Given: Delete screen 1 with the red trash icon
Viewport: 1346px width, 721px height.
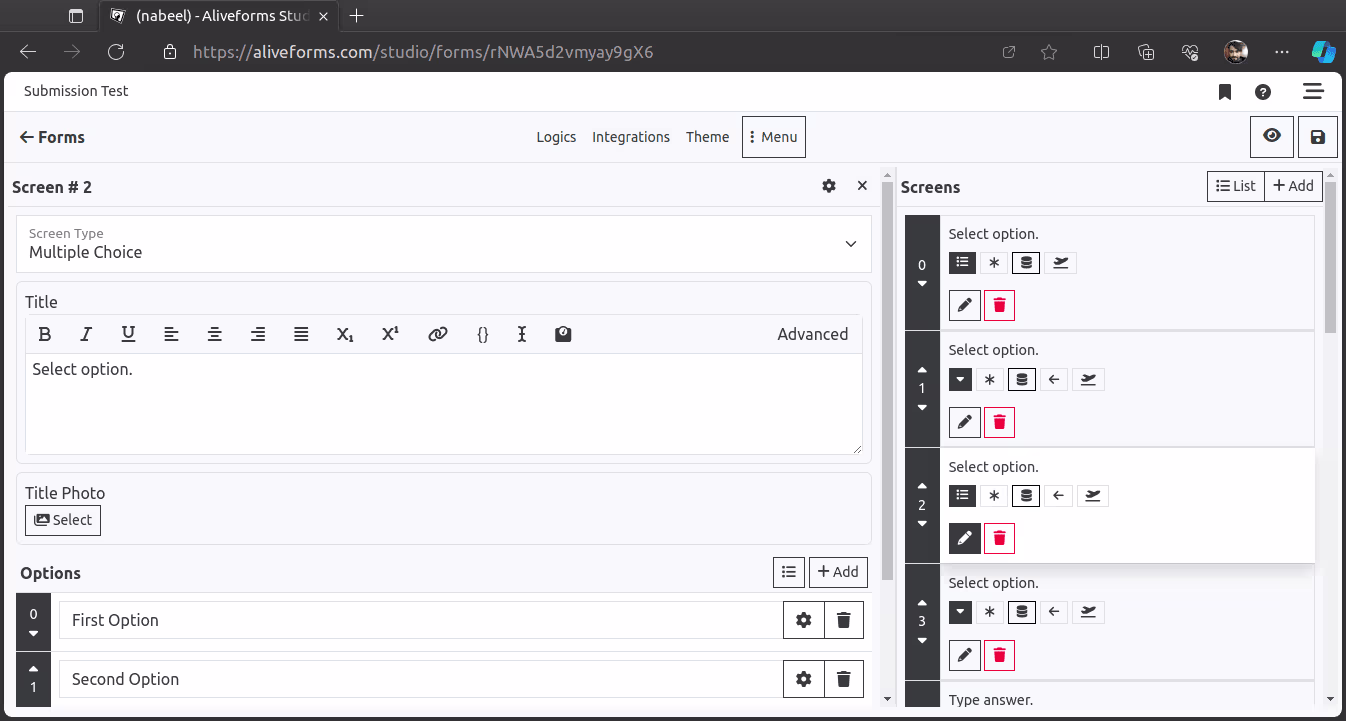Looking at the screenshot, I should [999, 422].
